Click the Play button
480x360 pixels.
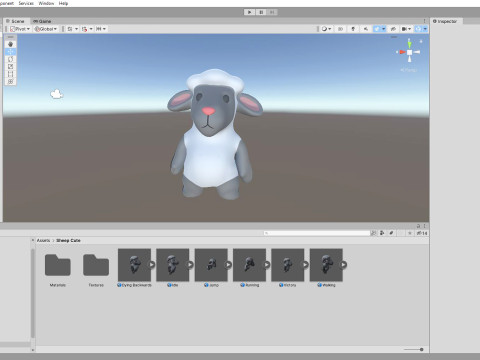[x=249, y=12]
